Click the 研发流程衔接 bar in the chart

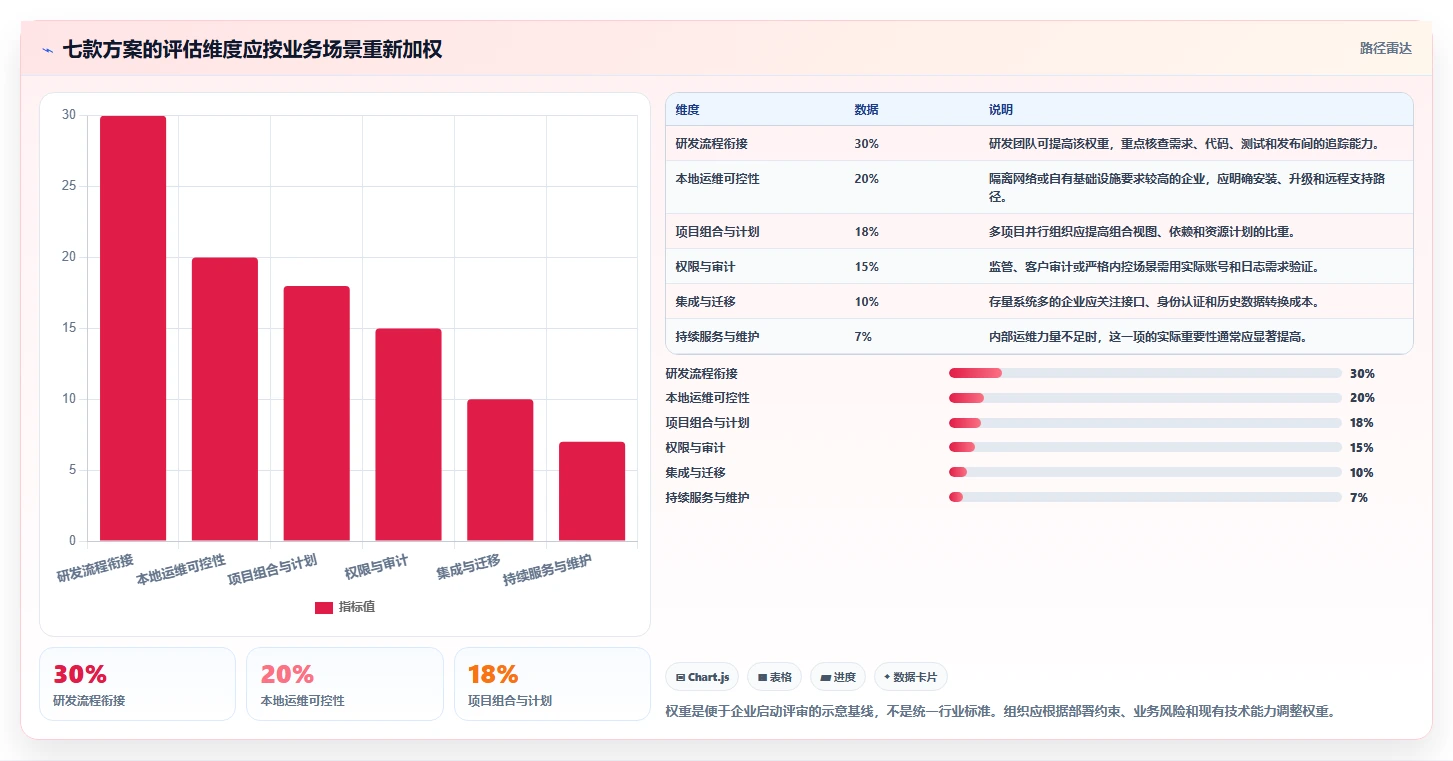[x=133, y=328]
